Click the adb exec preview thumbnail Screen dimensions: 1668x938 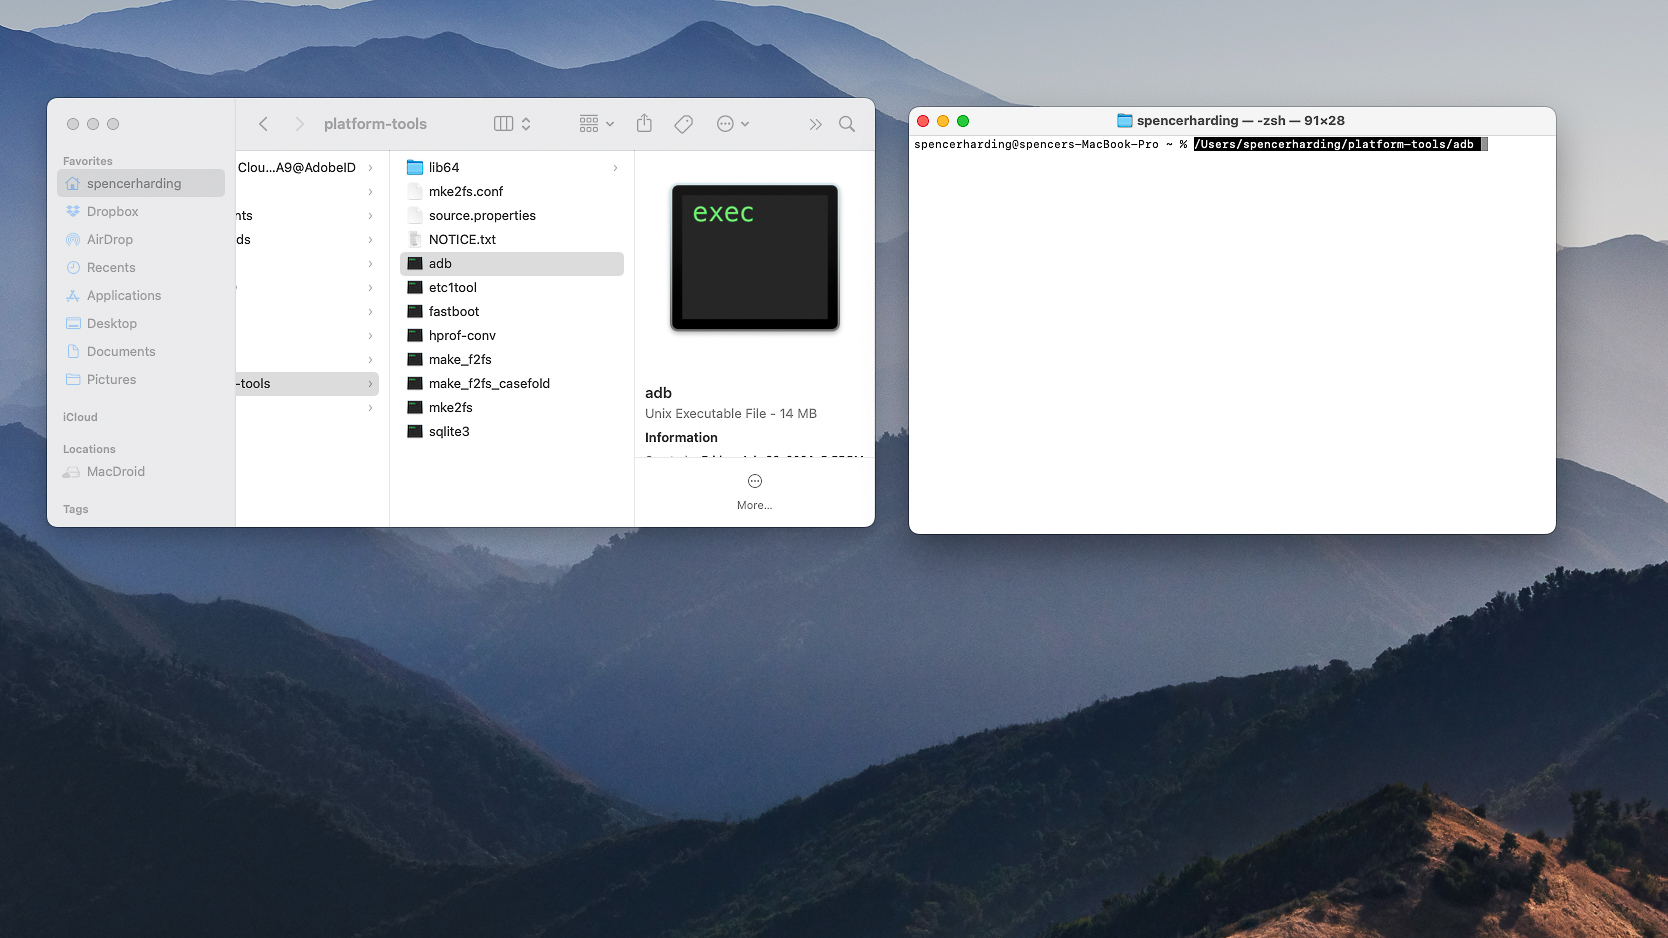click(755, 258)
